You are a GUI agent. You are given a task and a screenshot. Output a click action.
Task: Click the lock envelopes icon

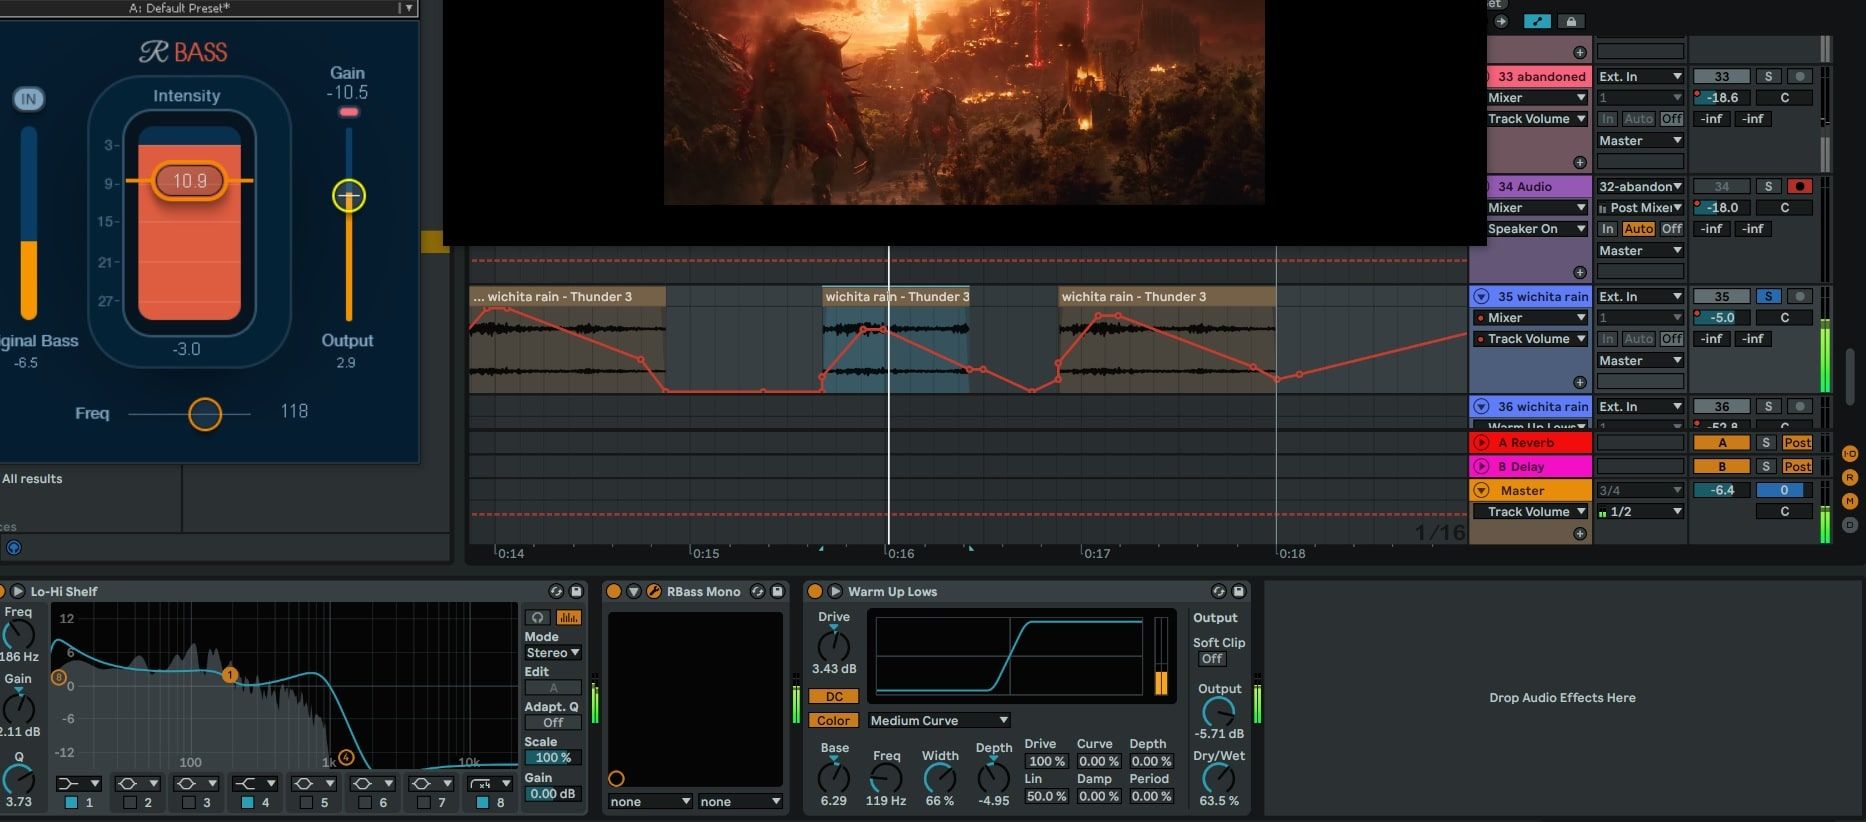pyautogui.click(x=1571, y=21)
